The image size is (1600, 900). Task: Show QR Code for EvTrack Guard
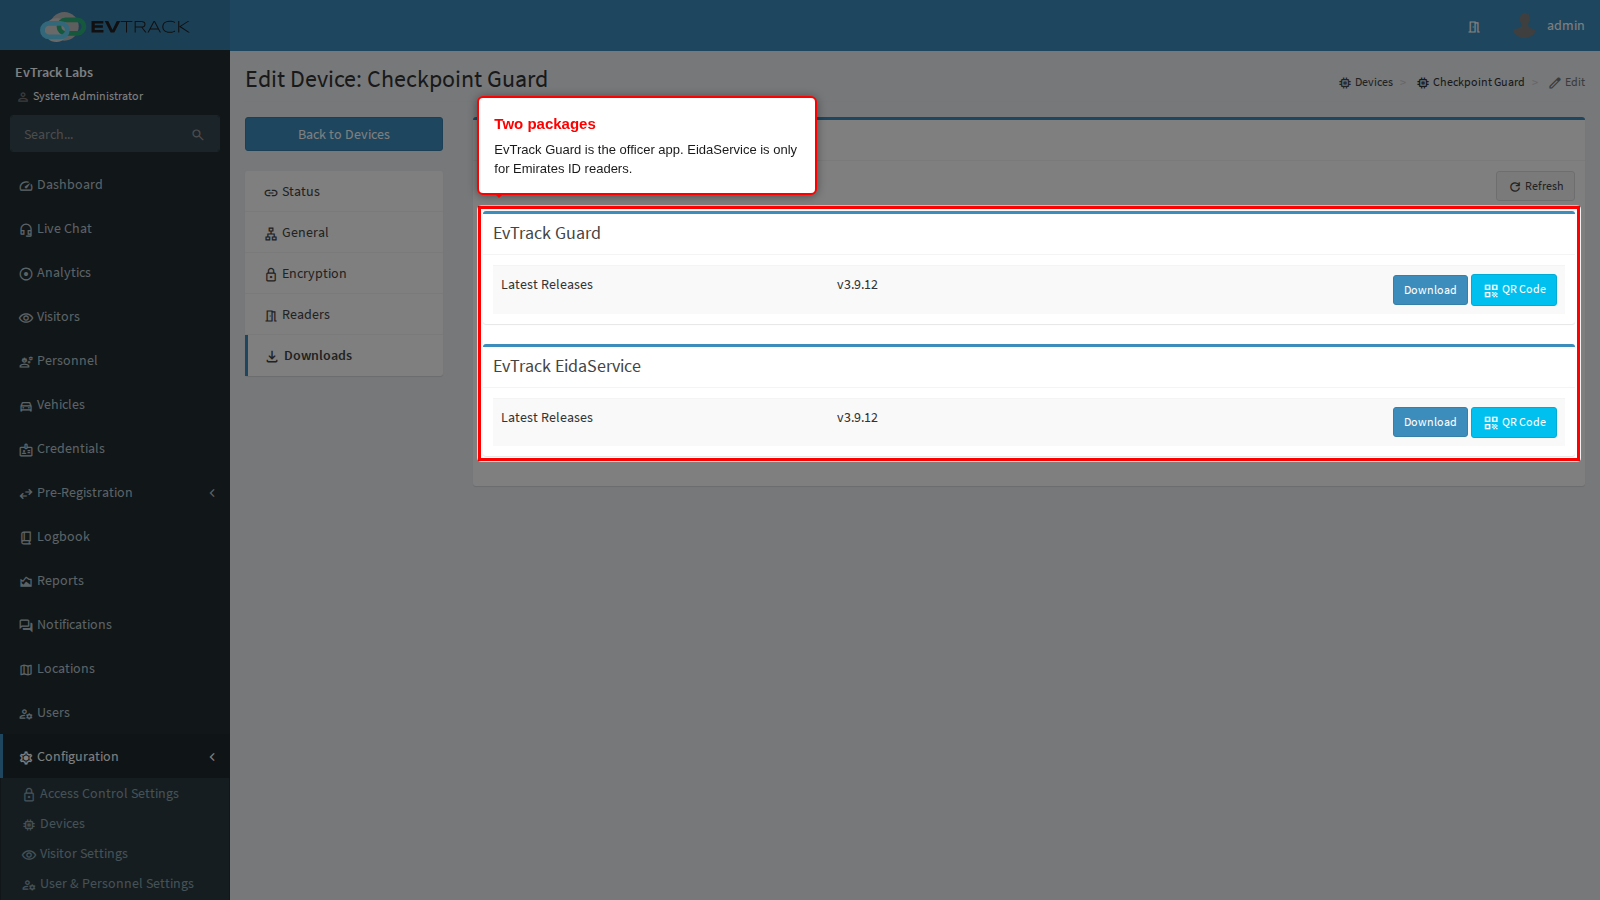click(x=1514, y=290)
